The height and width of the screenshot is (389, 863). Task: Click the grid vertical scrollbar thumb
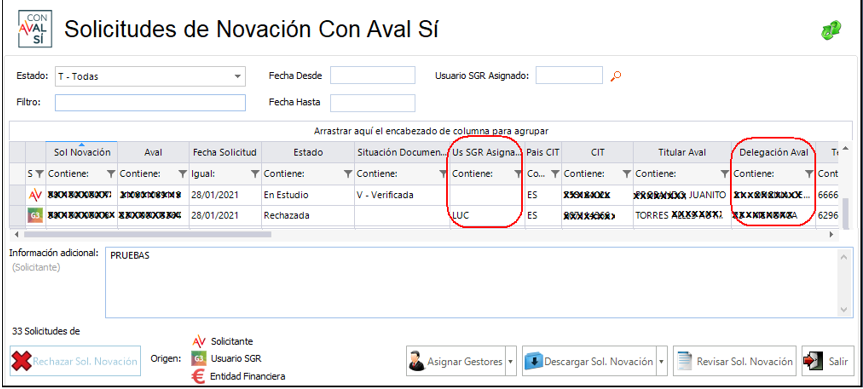pos(846,212)
